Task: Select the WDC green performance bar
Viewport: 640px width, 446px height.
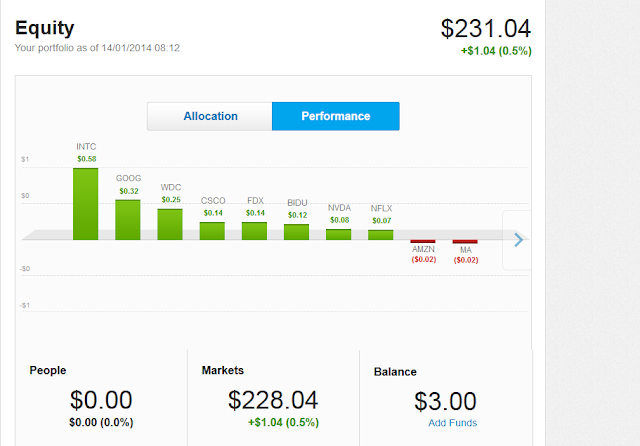Action: pos(170,224)
